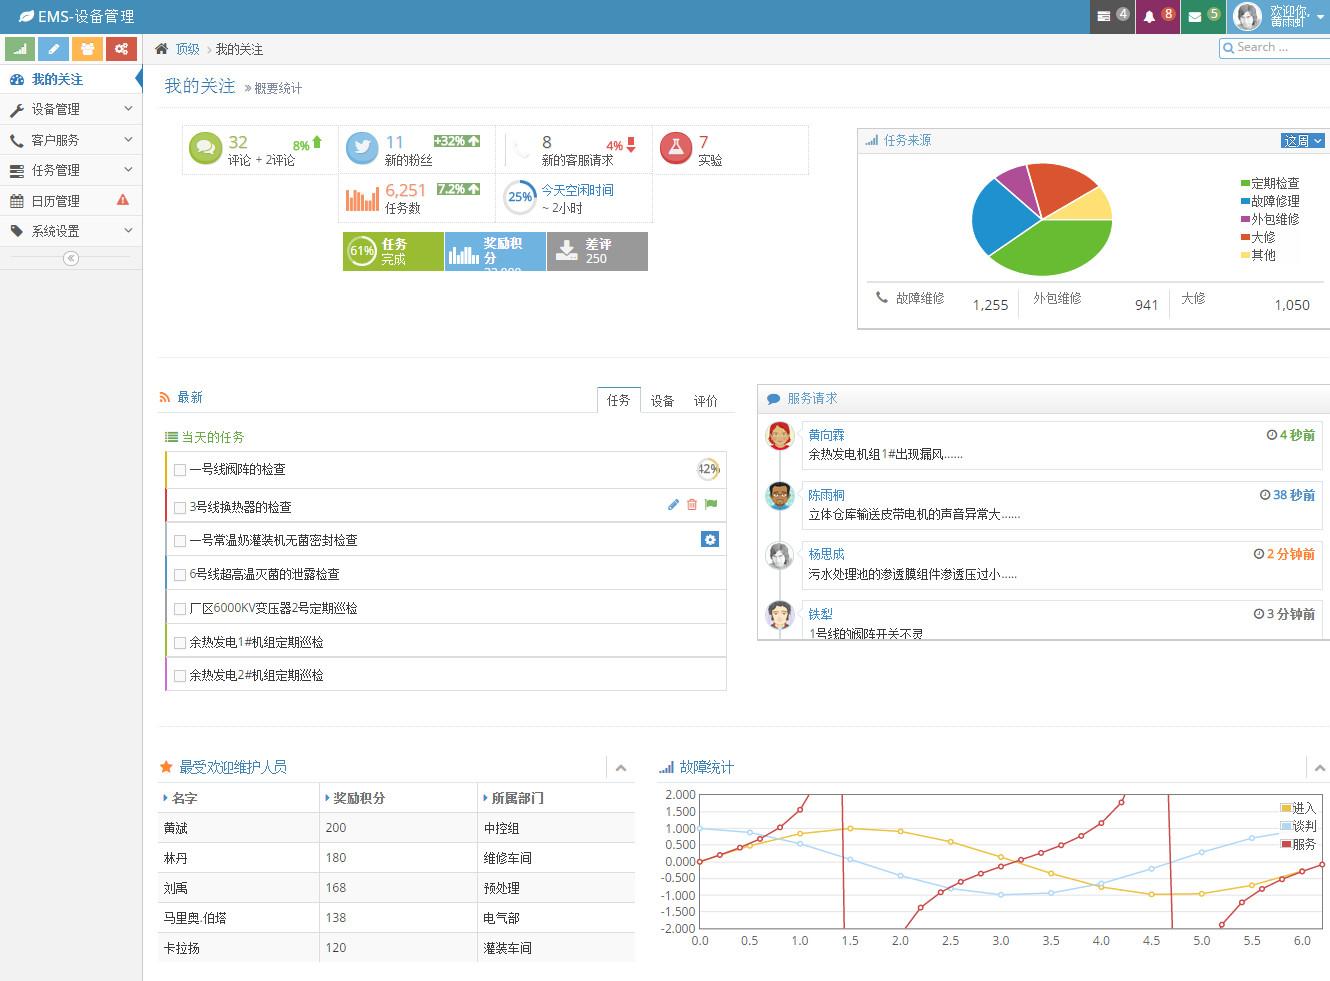Collapse the 最受欢迎维护人员 panel
This screenshot has height=981, width=1330.
621,768
